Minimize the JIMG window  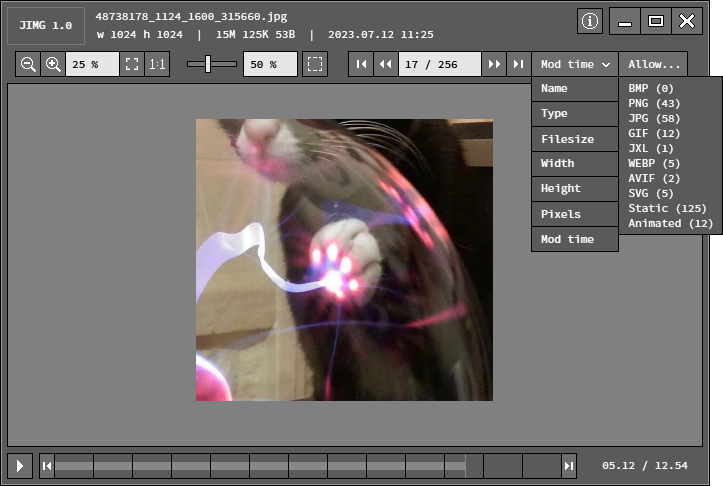point(625,21)
